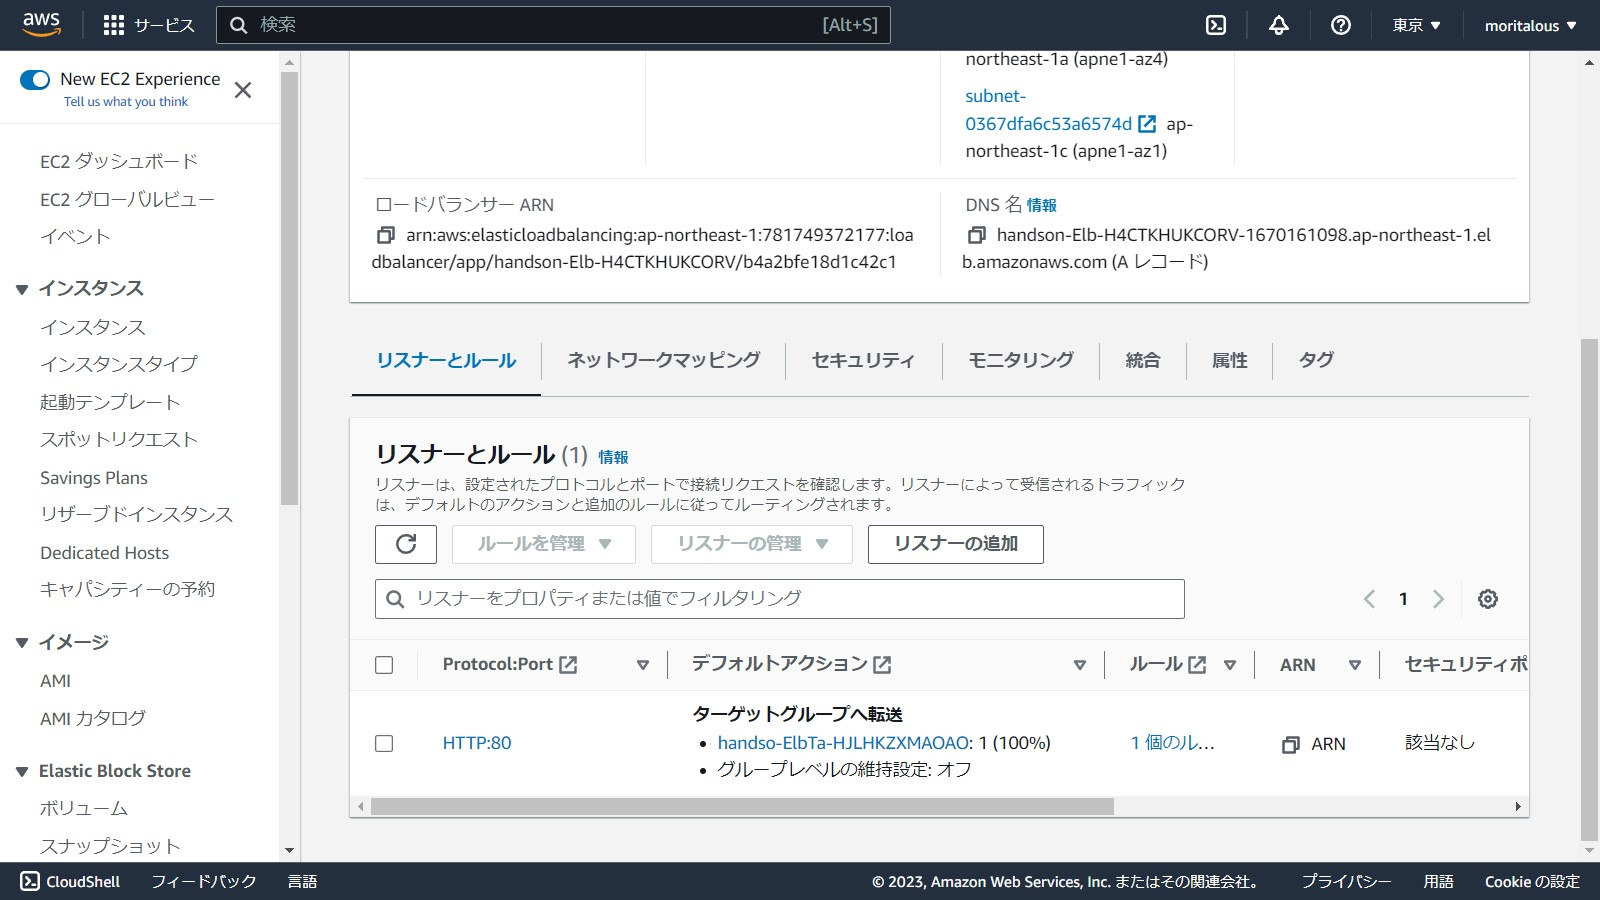This screenshot has width=1600, height=900.
Task: Sort by the ルール column arrow
Action: click(1230, 665)
